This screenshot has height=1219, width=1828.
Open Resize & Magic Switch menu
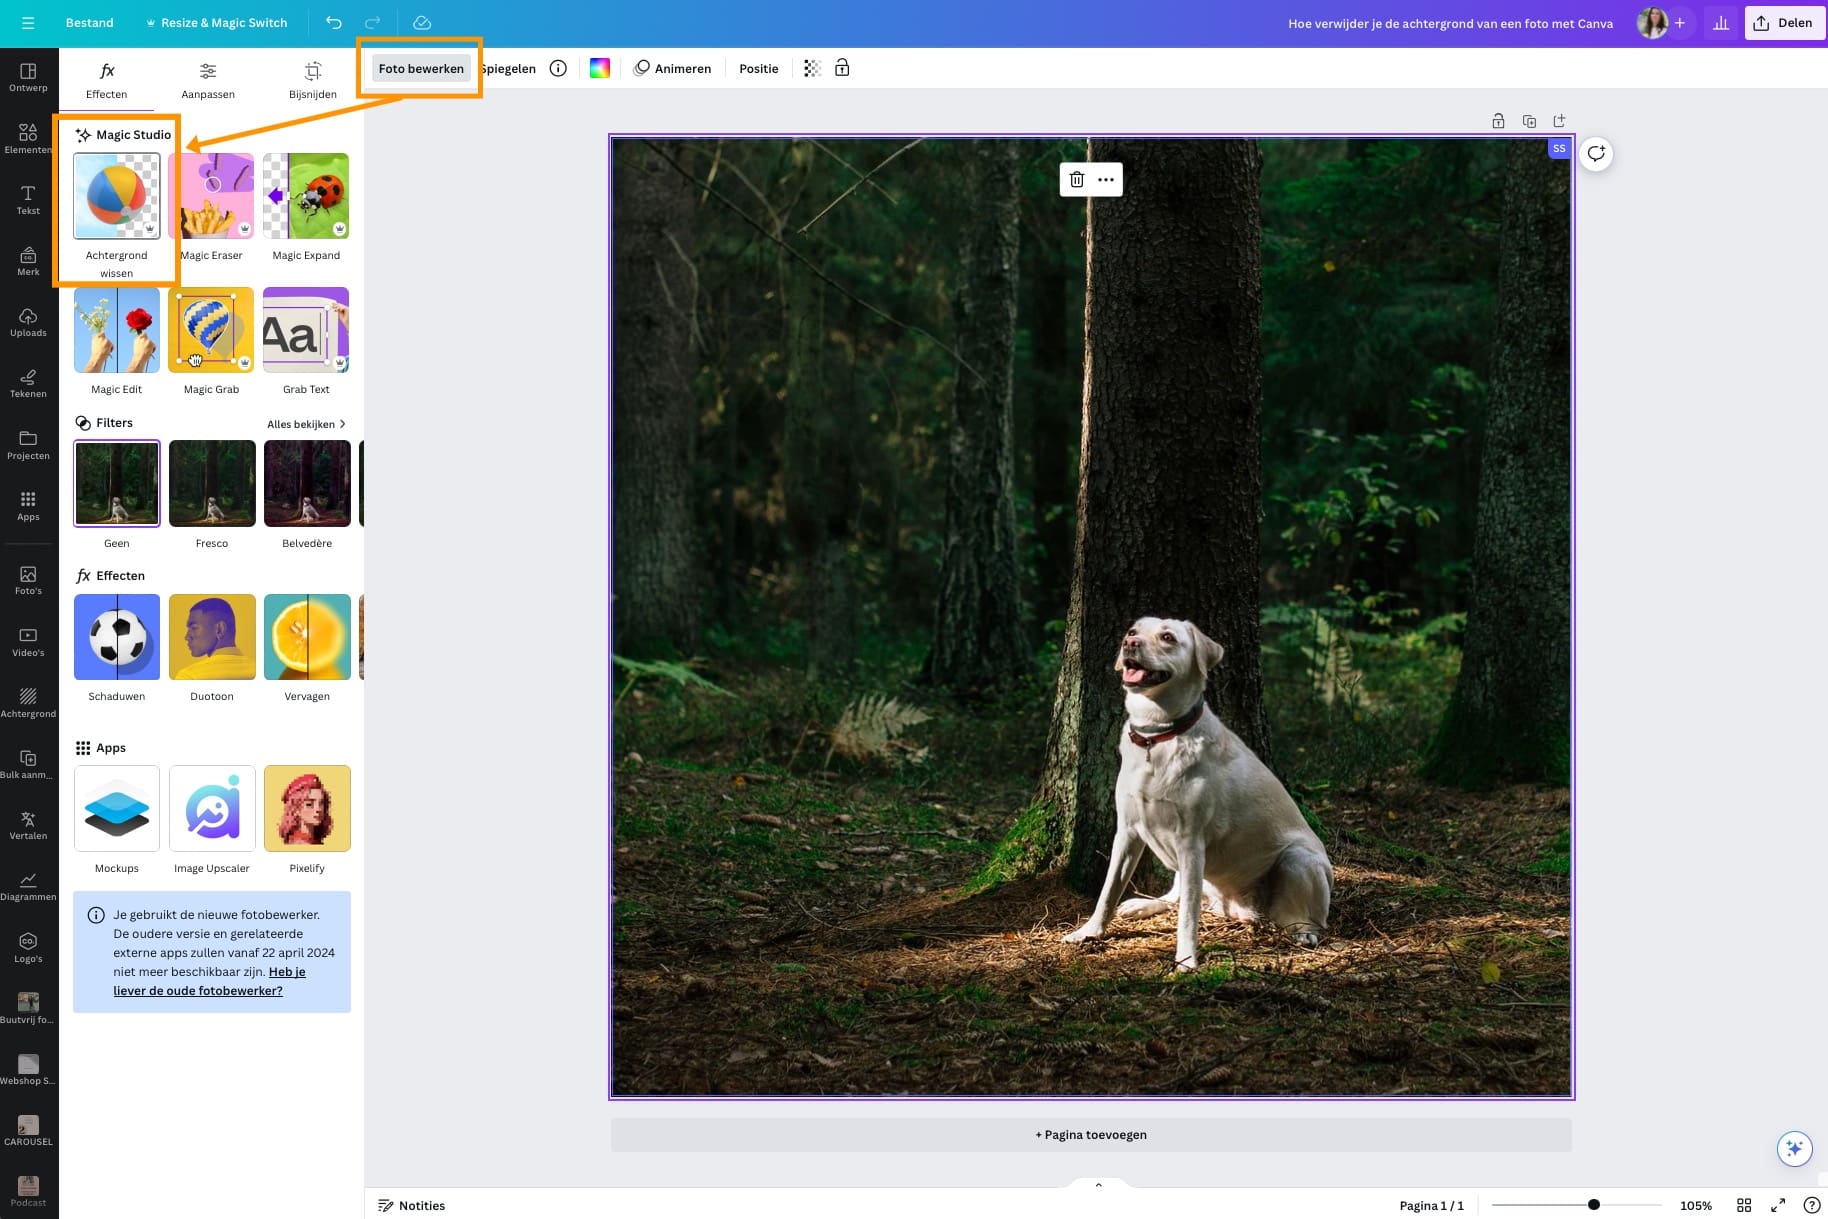point(216,23)
